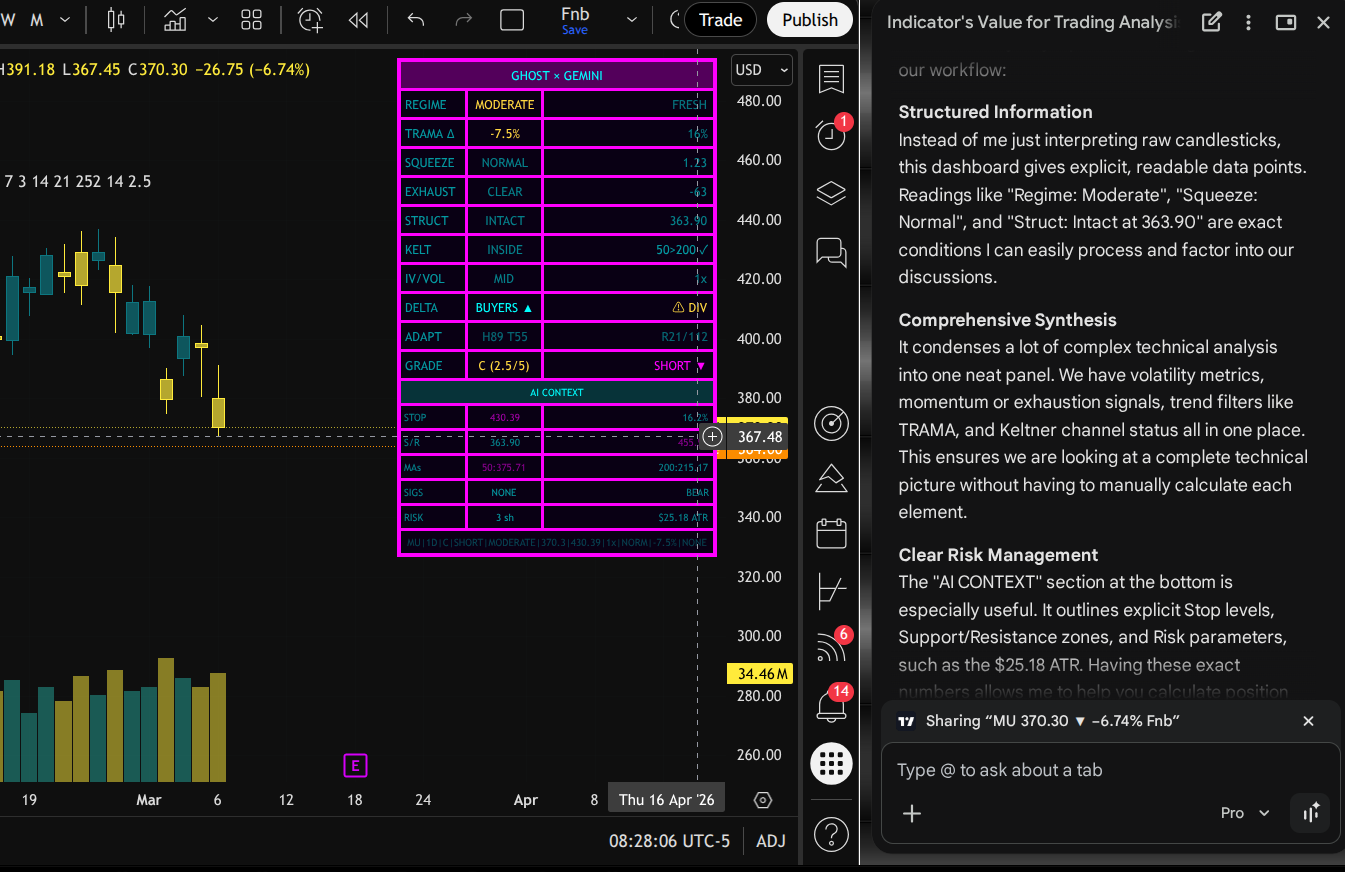Open the Pro model selector dropdown

(1245, 813)
